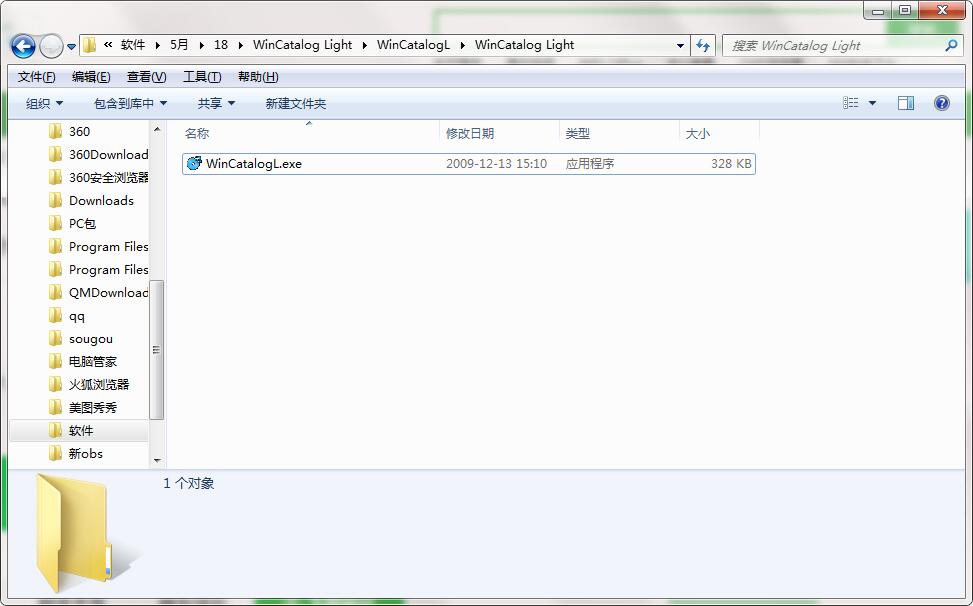
Task: Click the magnifier icon in the search box
Action: coord(951,45)
